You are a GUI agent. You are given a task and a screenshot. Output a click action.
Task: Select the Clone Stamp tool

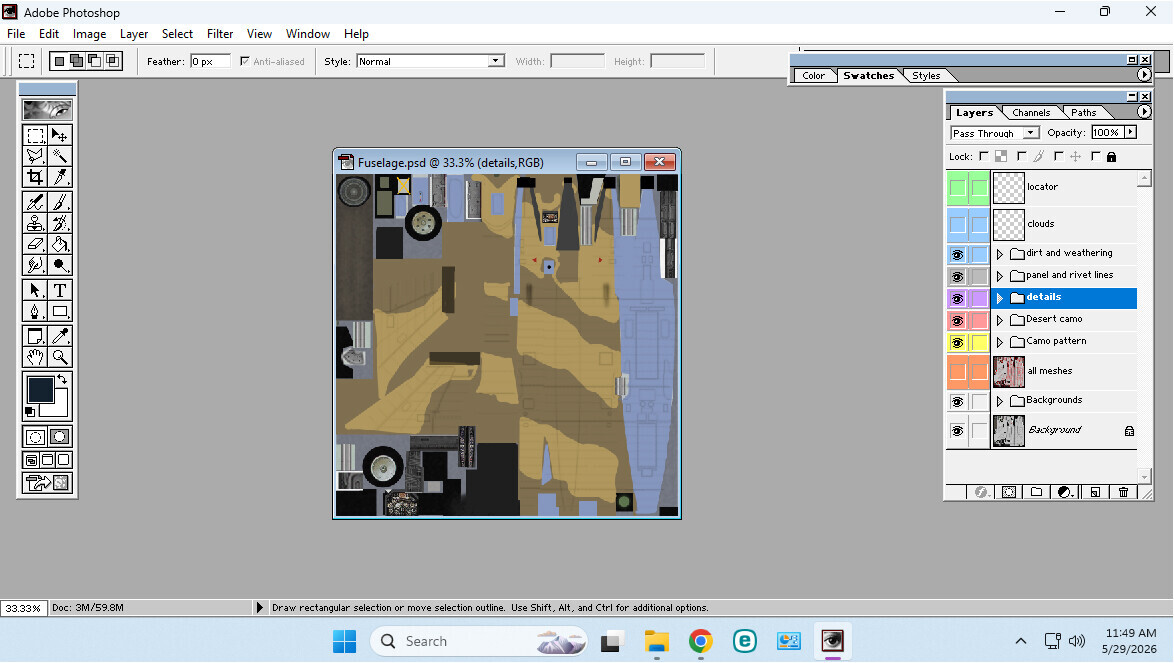pos(35,223)
